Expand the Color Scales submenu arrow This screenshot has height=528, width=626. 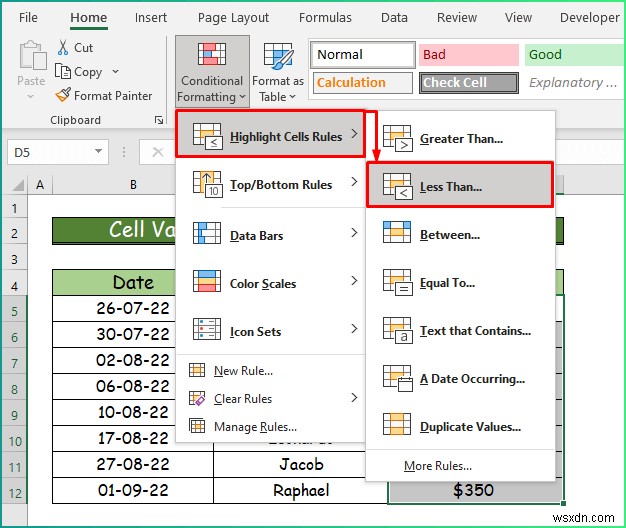point(354,281)
